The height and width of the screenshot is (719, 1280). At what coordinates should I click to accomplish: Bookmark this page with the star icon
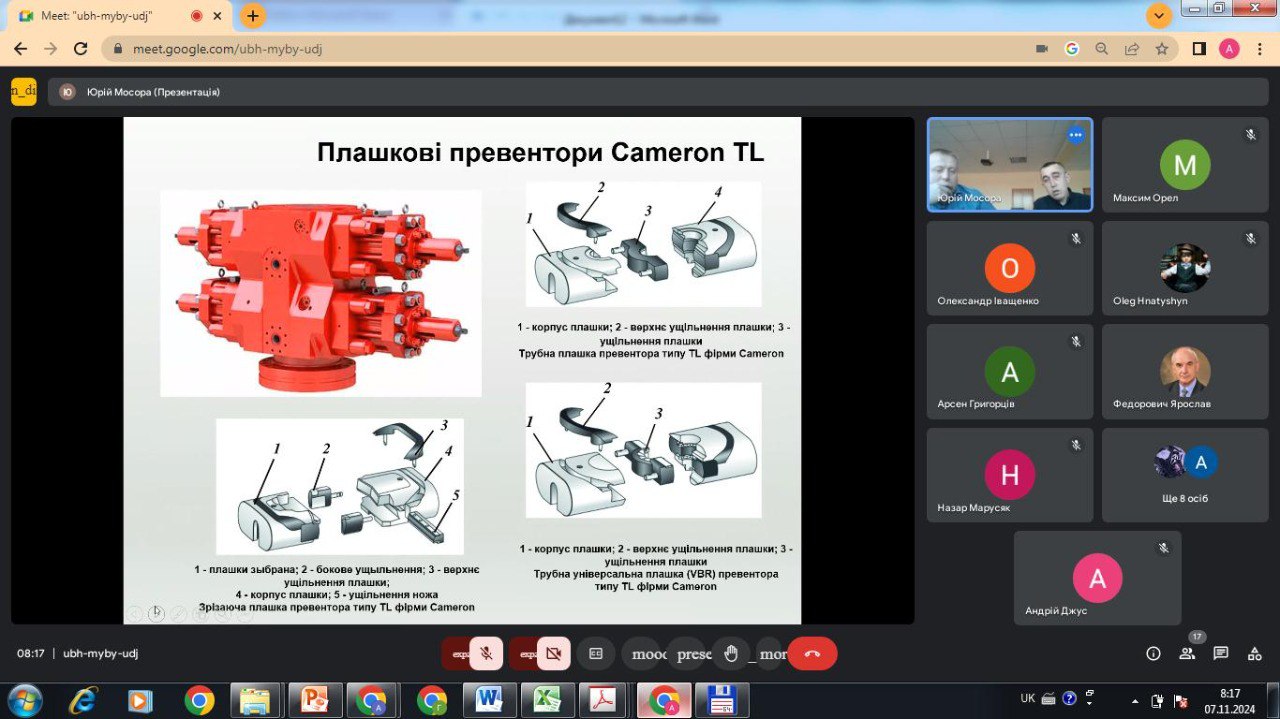(x=1162, y=49)
